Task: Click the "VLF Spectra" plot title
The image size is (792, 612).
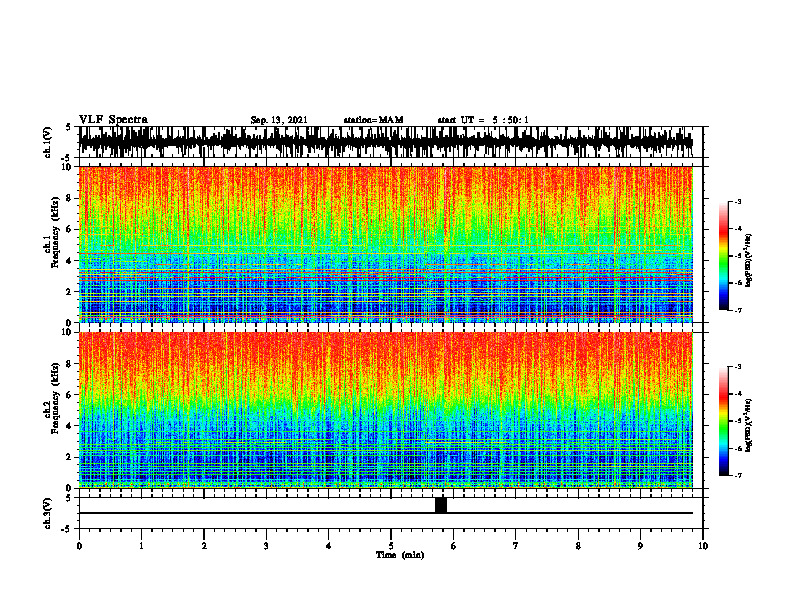Action: (x=113, y=120)
